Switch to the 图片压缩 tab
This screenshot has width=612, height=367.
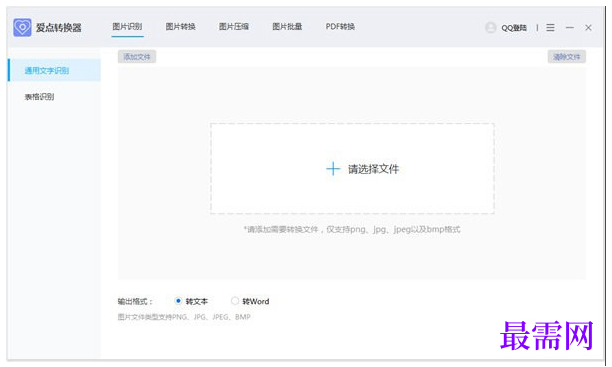pos(234,27)
